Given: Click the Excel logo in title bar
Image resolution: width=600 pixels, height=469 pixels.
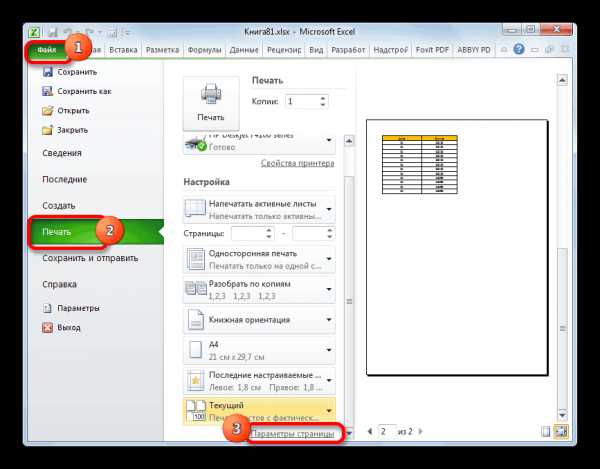Looking at the screenshot, I should coord(35,32).
